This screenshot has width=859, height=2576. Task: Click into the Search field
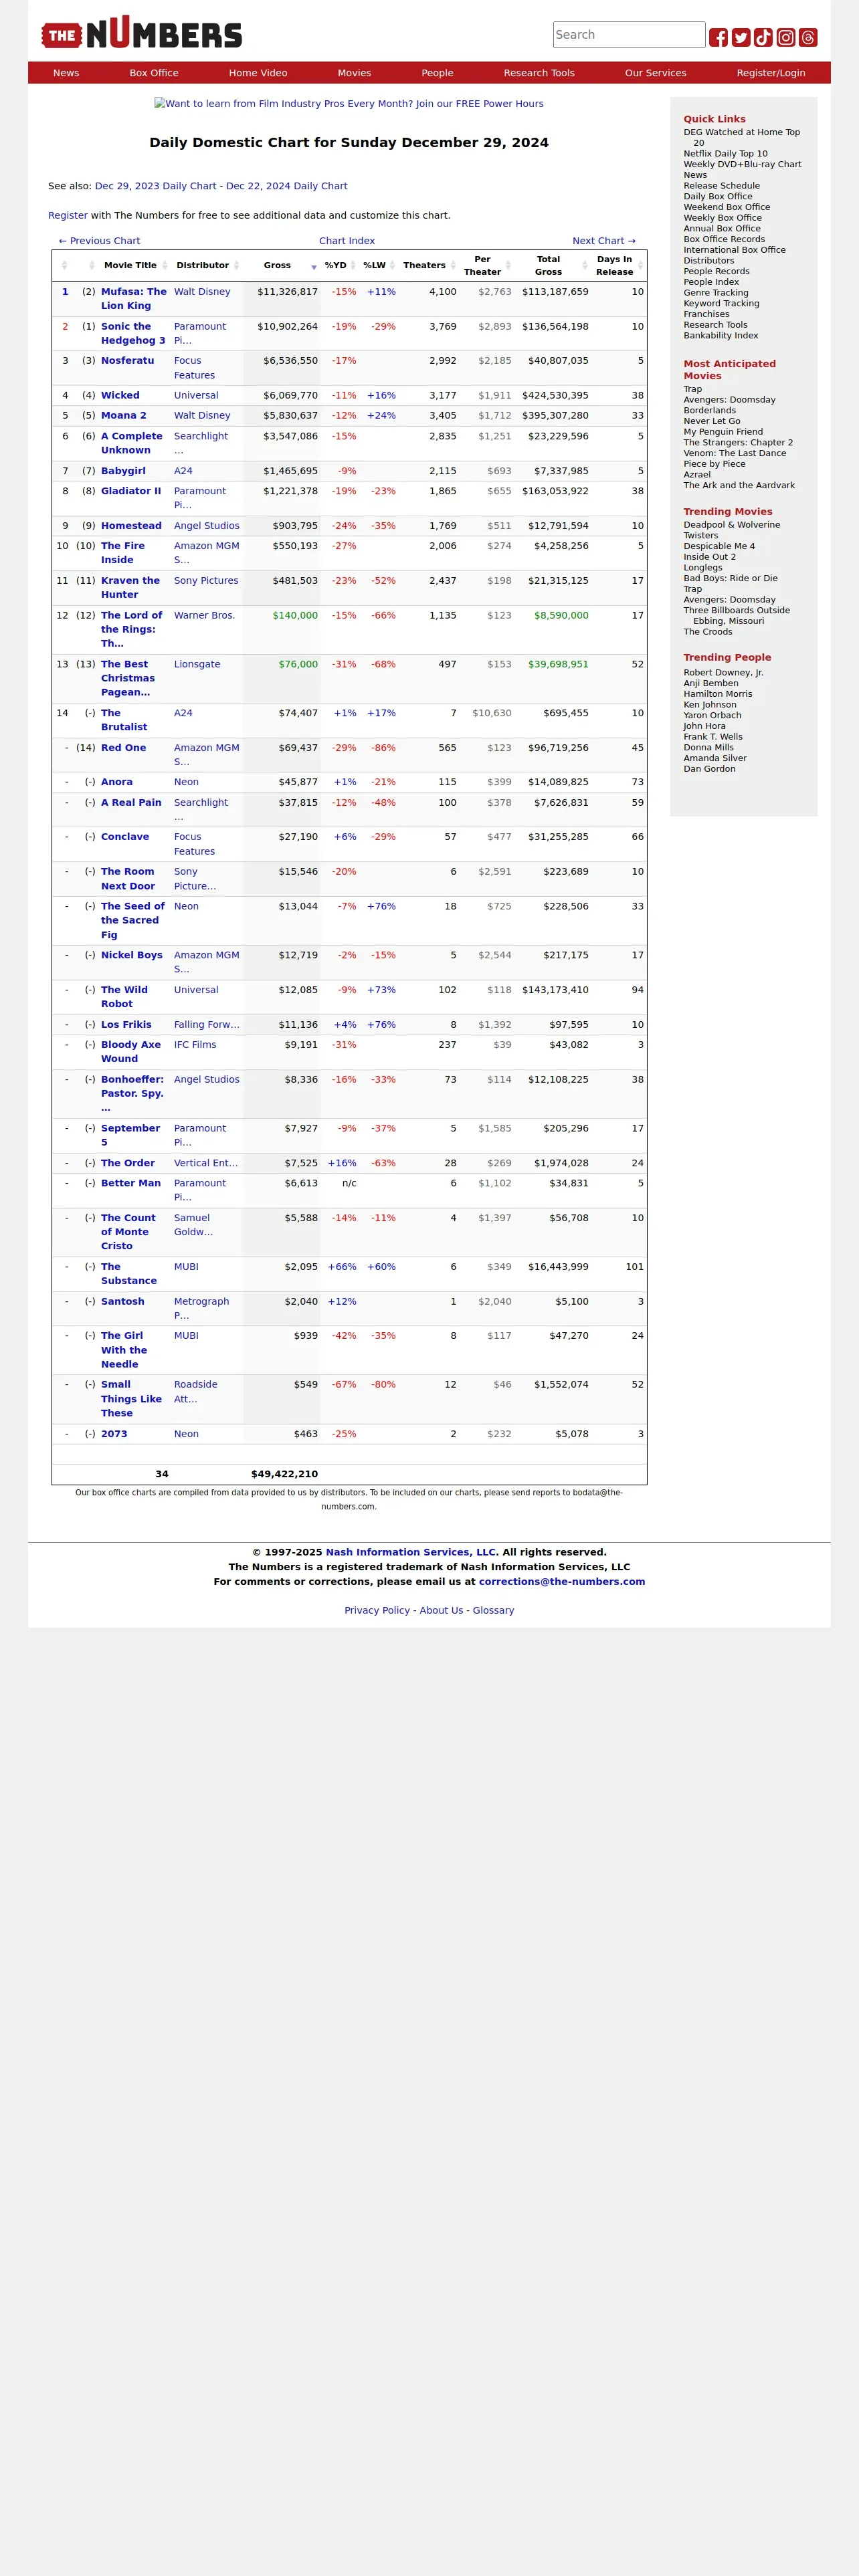point(629,35)
